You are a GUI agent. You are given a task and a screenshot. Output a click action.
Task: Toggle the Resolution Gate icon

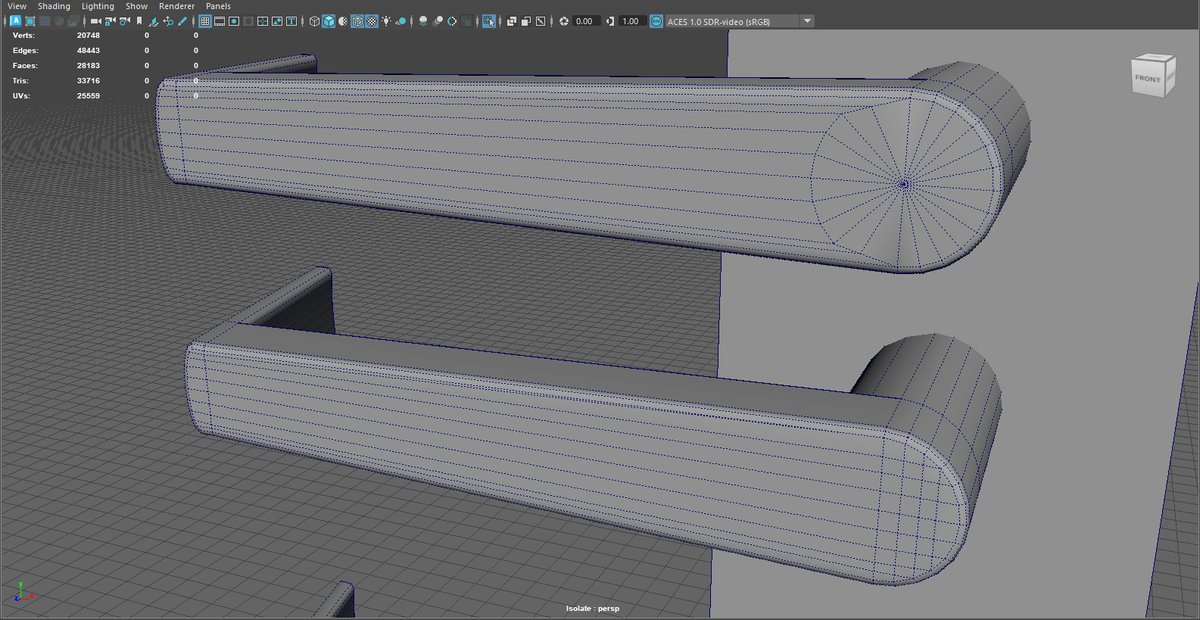[234, 21]
